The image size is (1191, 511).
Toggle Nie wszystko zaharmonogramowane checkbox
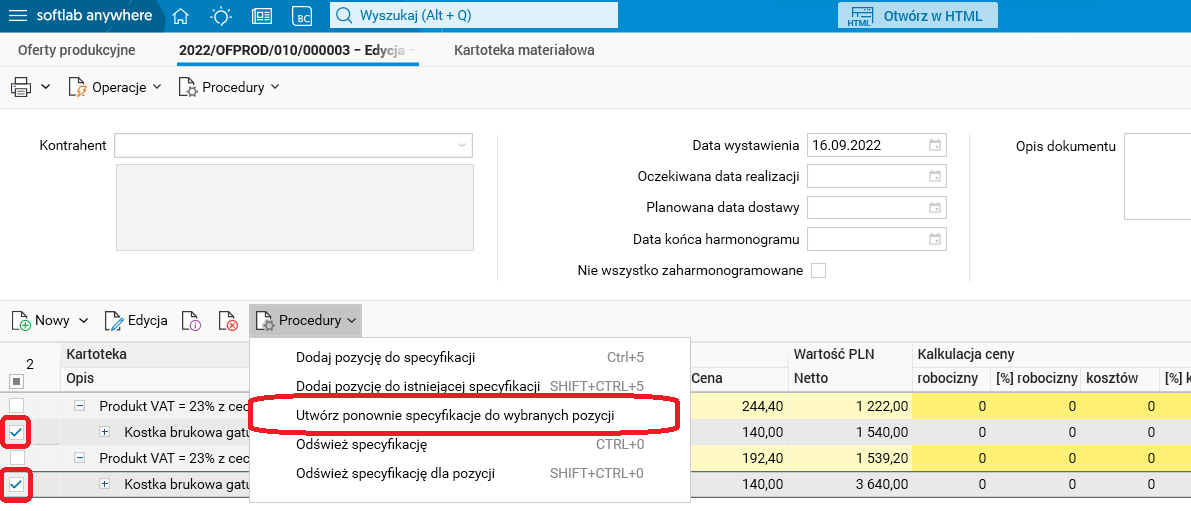tap(818, 270)
